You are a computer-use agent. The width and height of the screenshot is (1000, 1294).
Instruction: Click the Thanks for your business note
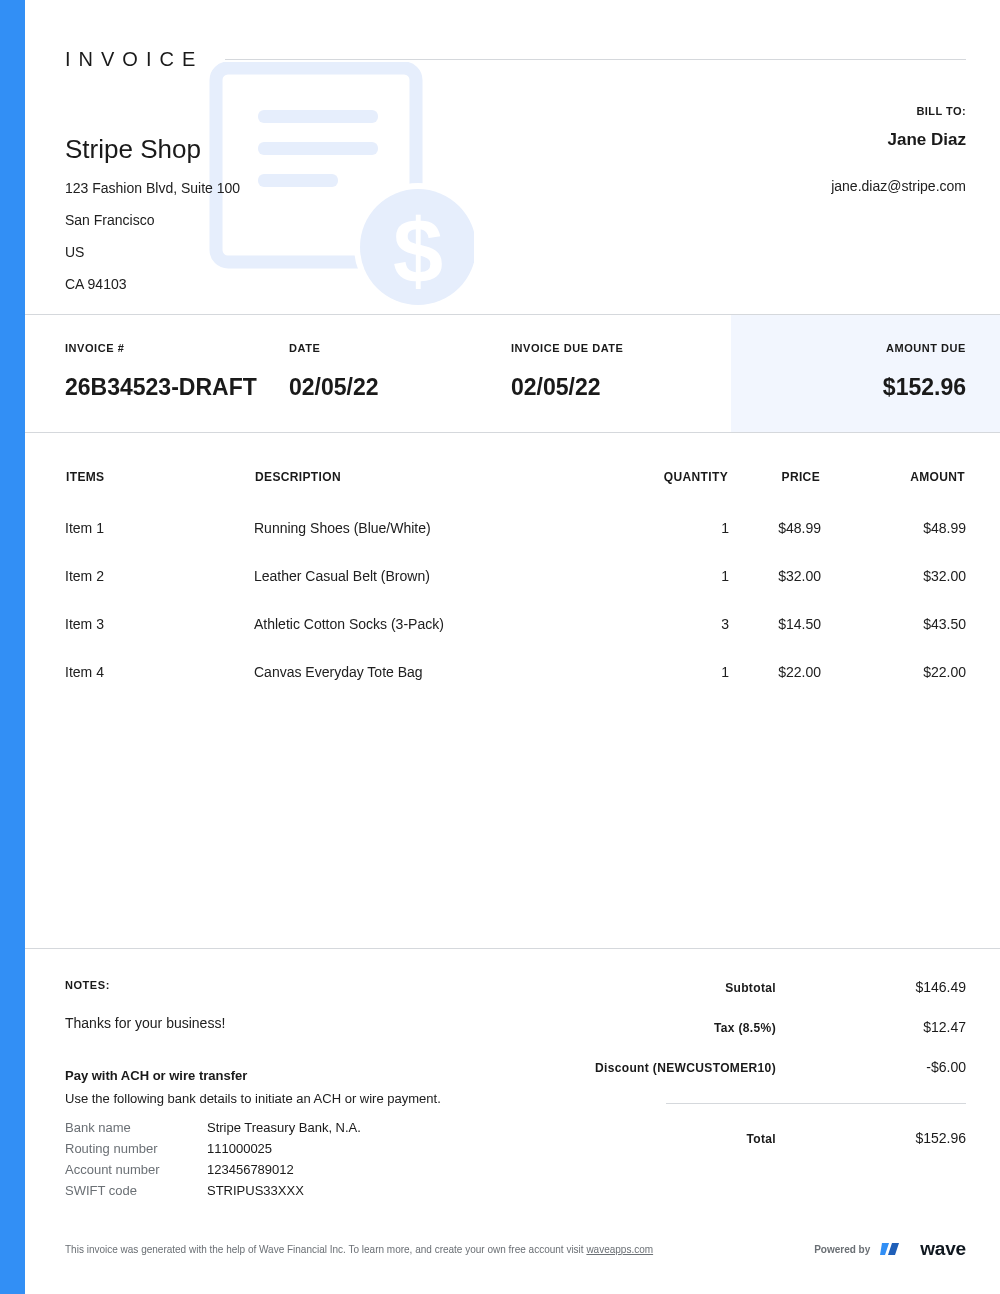(x=145, y=1023)
